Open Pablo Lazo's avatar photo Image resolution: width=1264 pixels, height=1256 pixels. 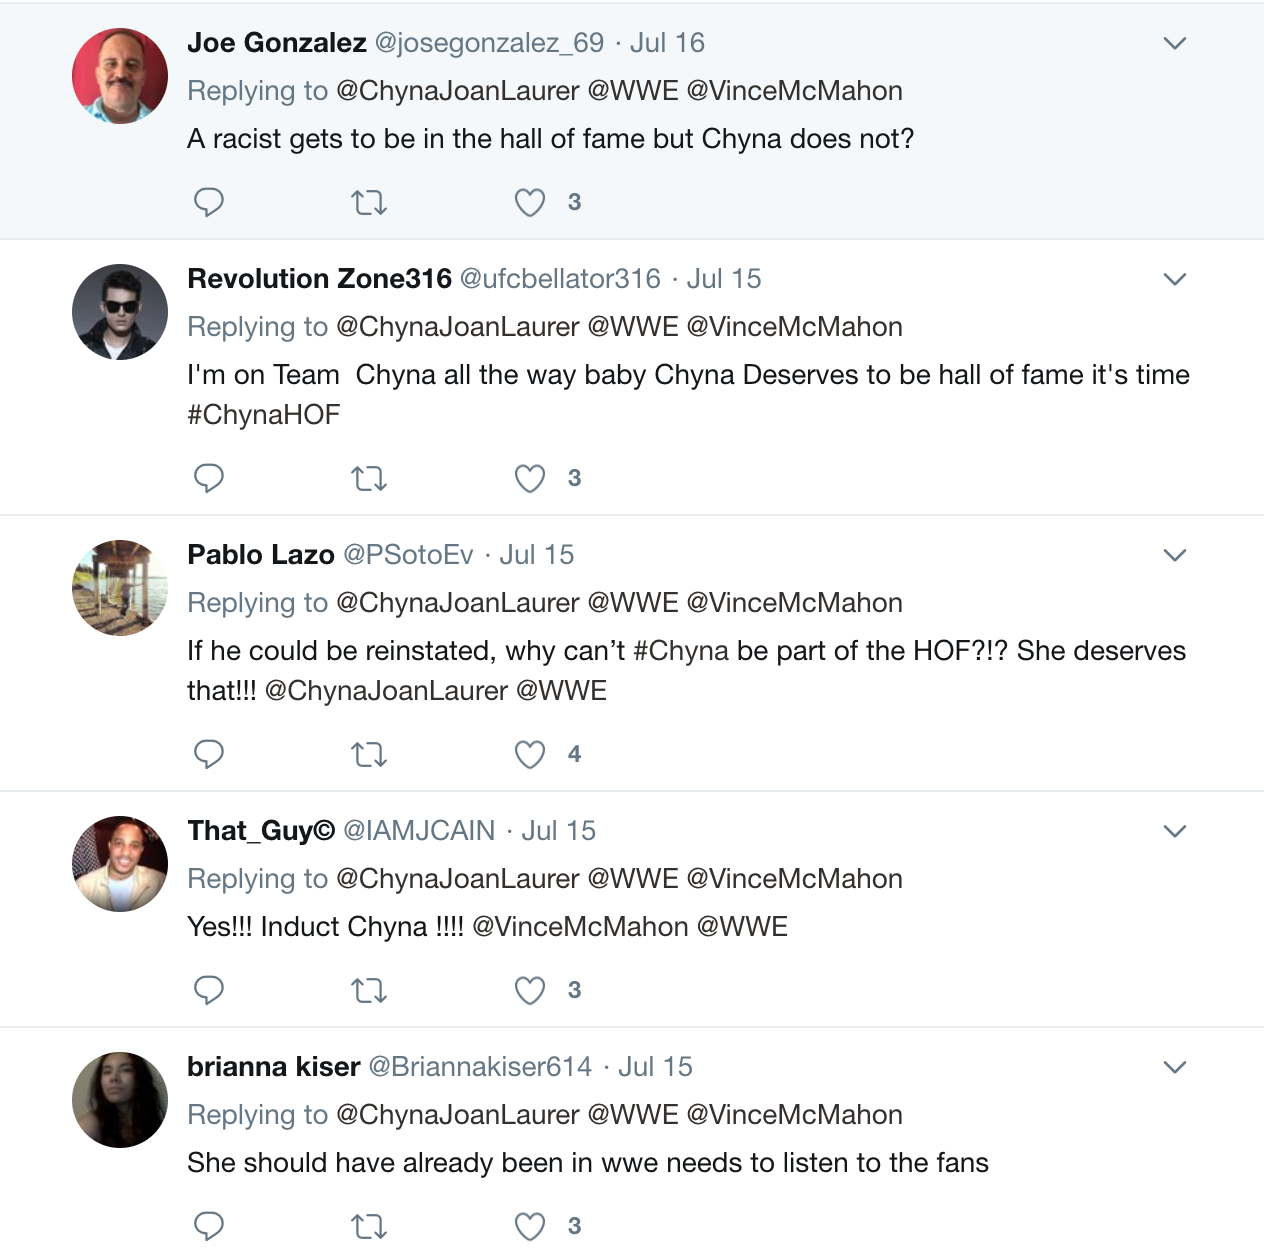(x=120, y=588)
